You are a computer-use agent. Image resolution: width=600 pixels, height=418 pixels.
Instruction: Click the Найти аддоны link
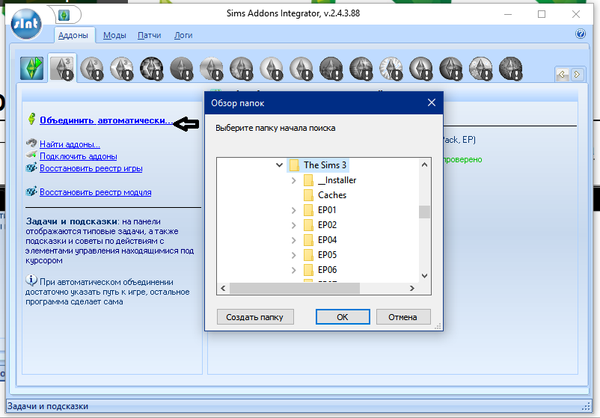click(x=70, y=144)
